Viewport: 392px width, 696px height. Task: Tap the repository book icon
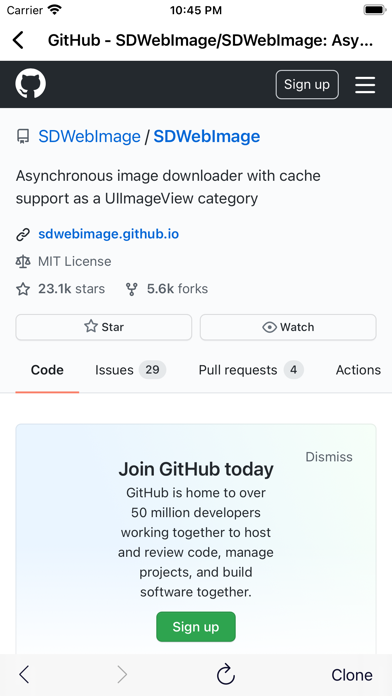pos(23,136)
